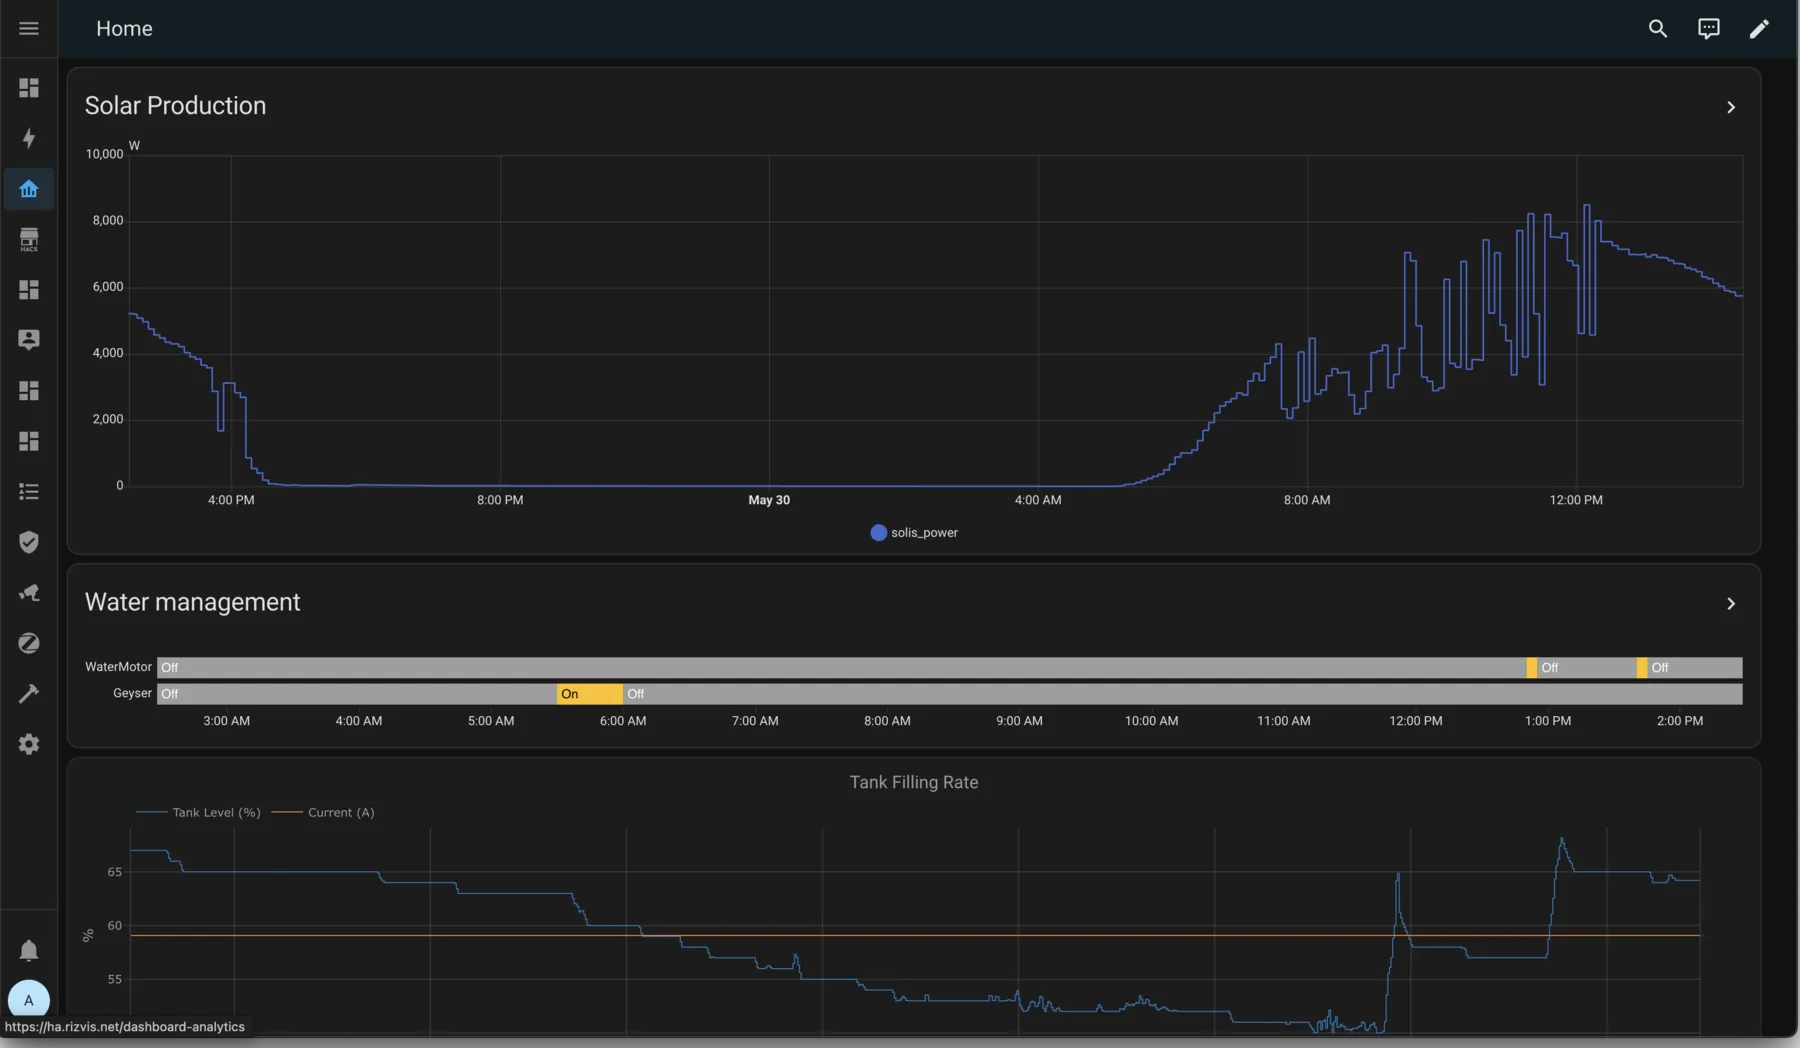The image size is (1800, 1048).
Task: Click the edit dashboard pencil icon
Action: (x=1759, y=29)
